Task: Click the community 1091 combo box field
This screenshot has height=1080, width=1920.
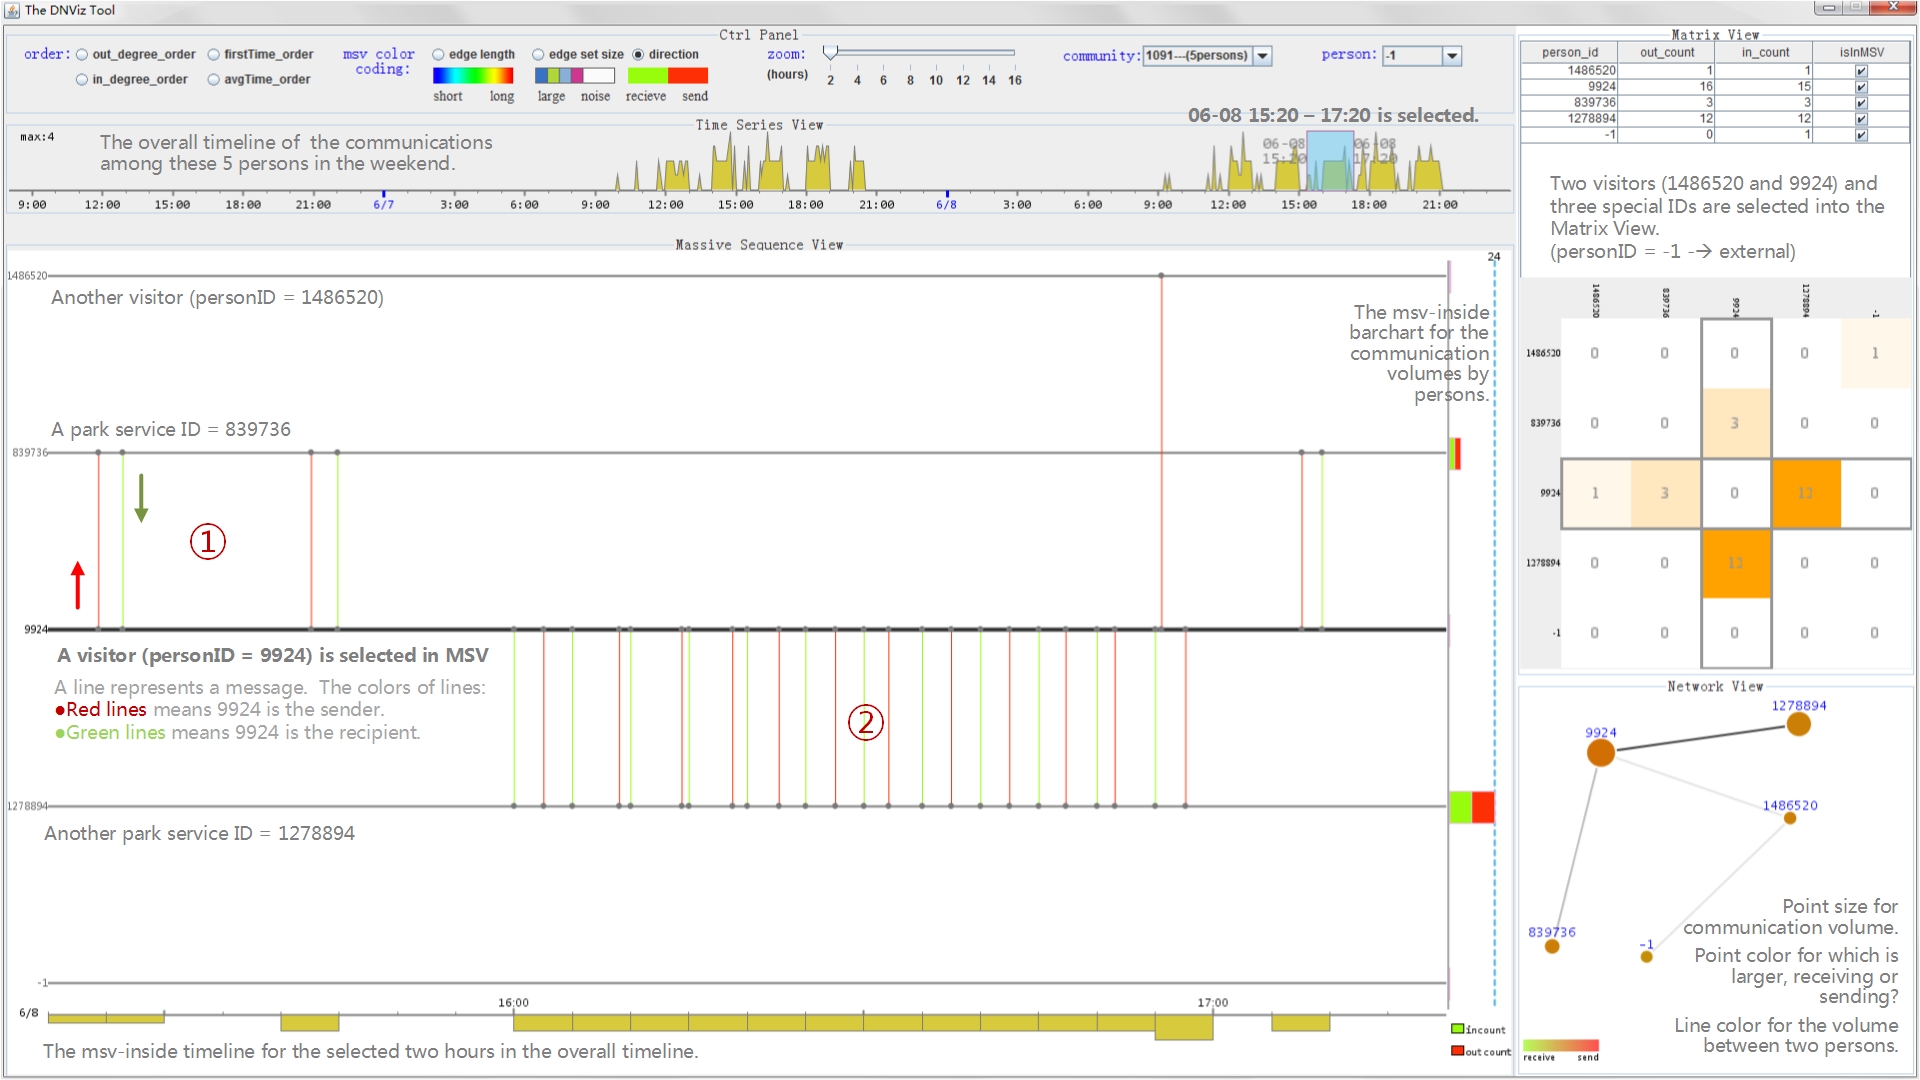Action: pos(1198,56)
